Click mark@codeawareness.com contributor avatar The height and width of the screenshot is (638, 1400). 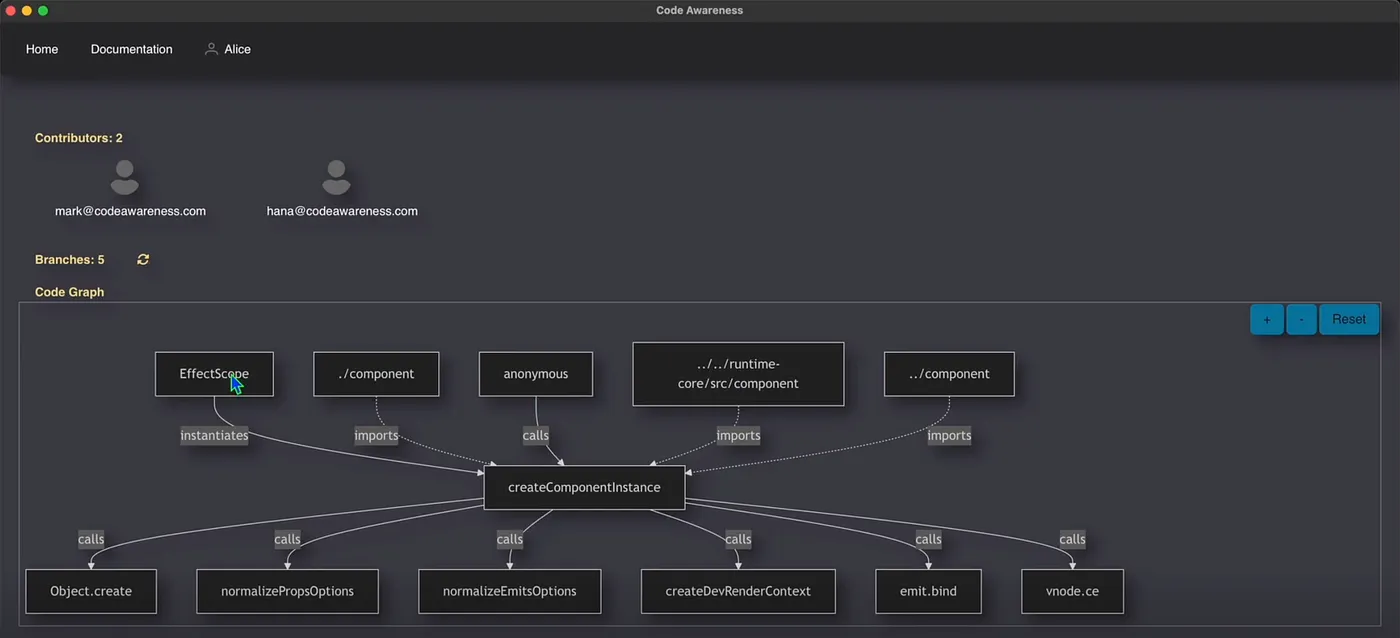click(125, 178)
